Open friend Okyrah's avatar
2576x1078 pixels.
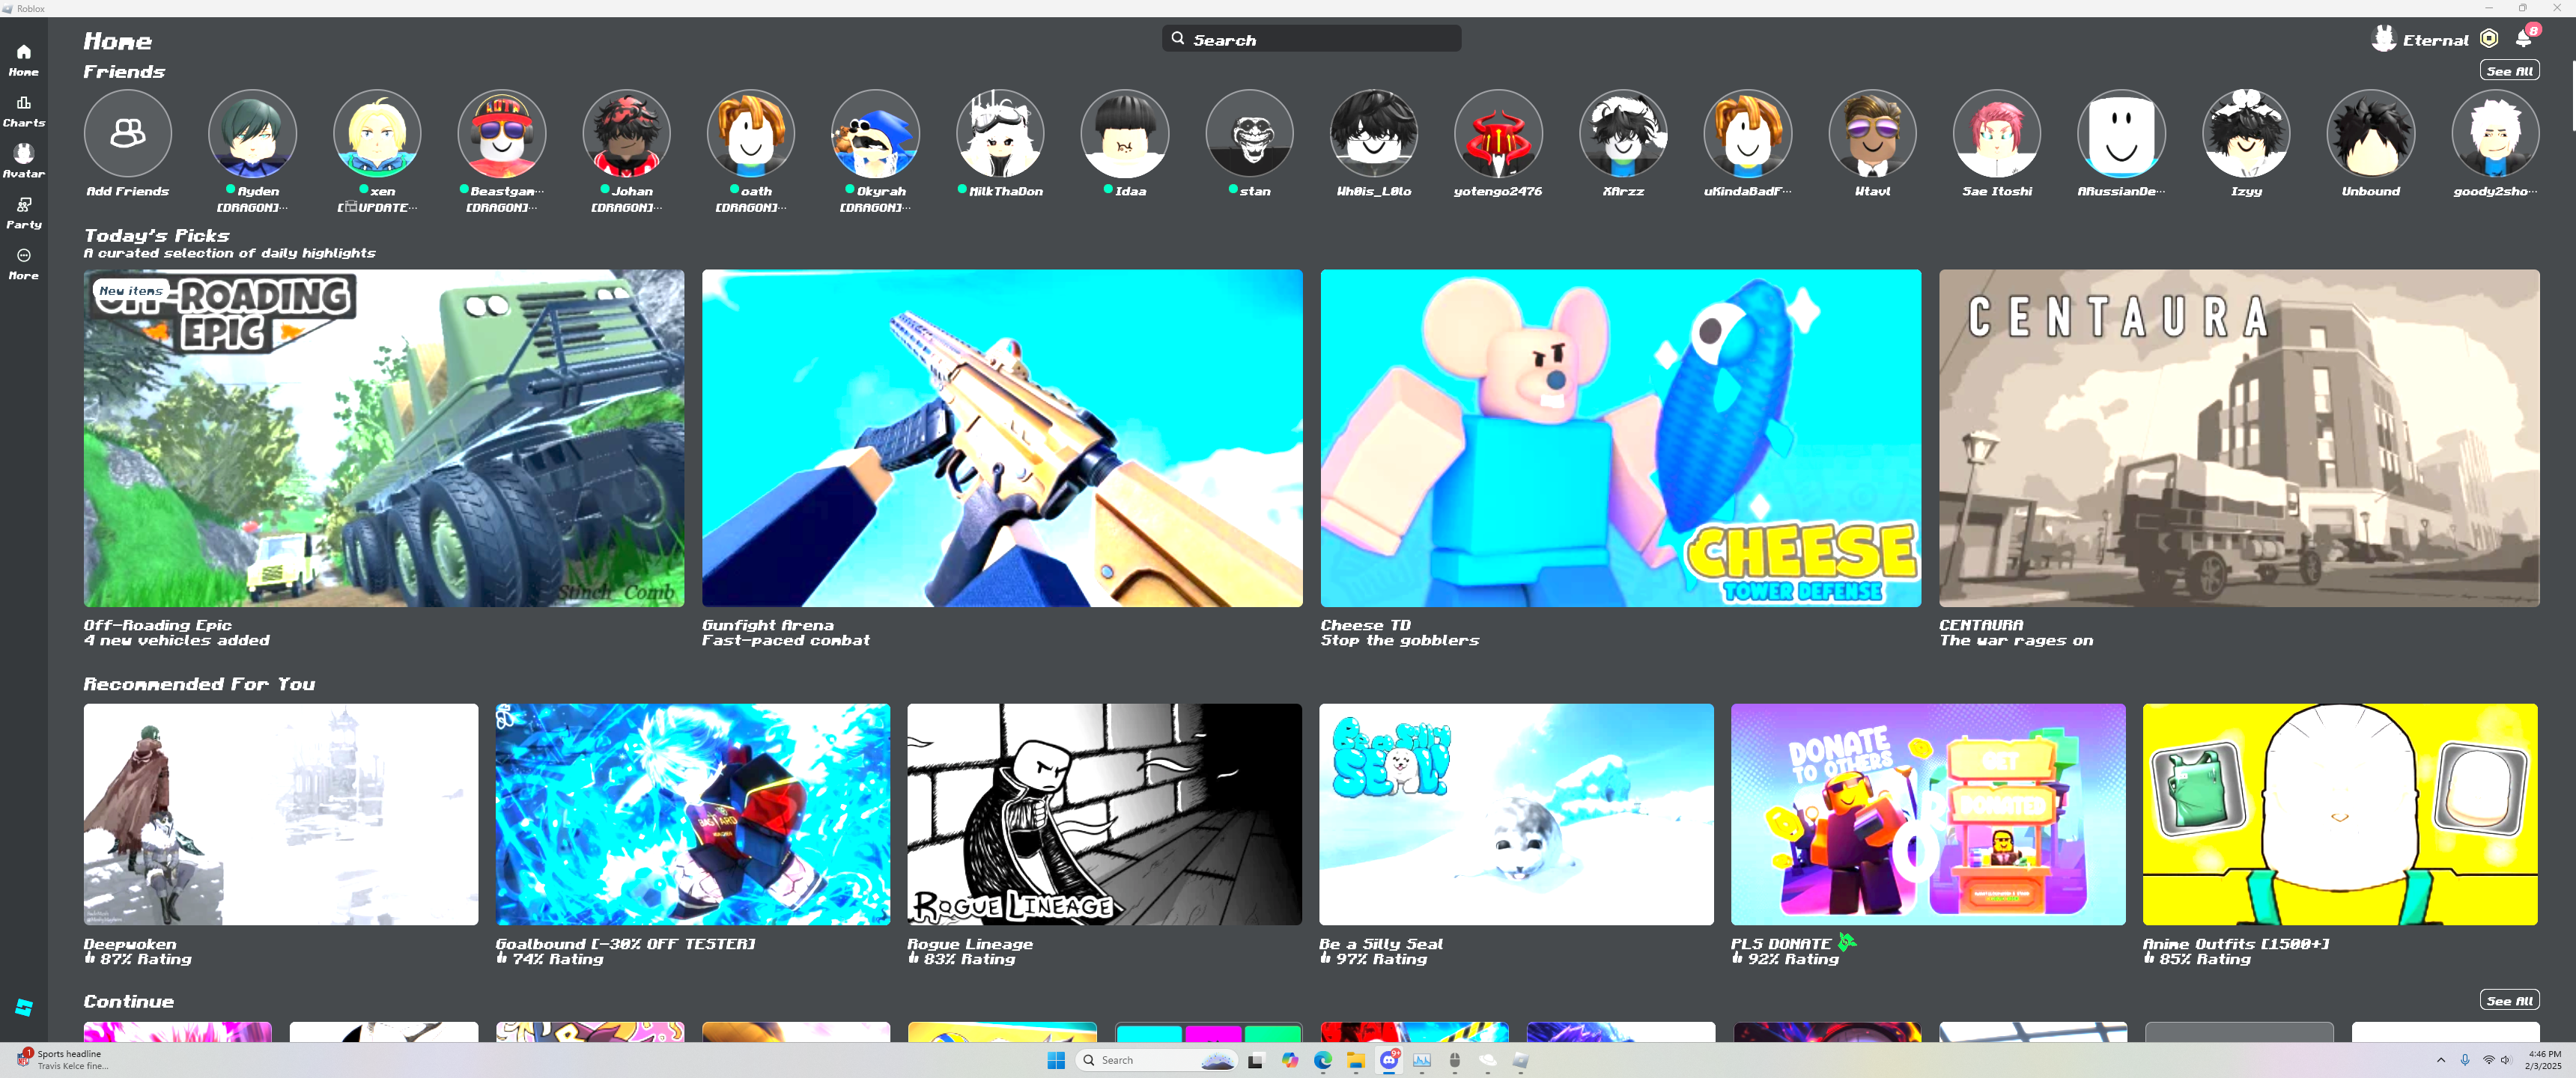tap(875, 133)
